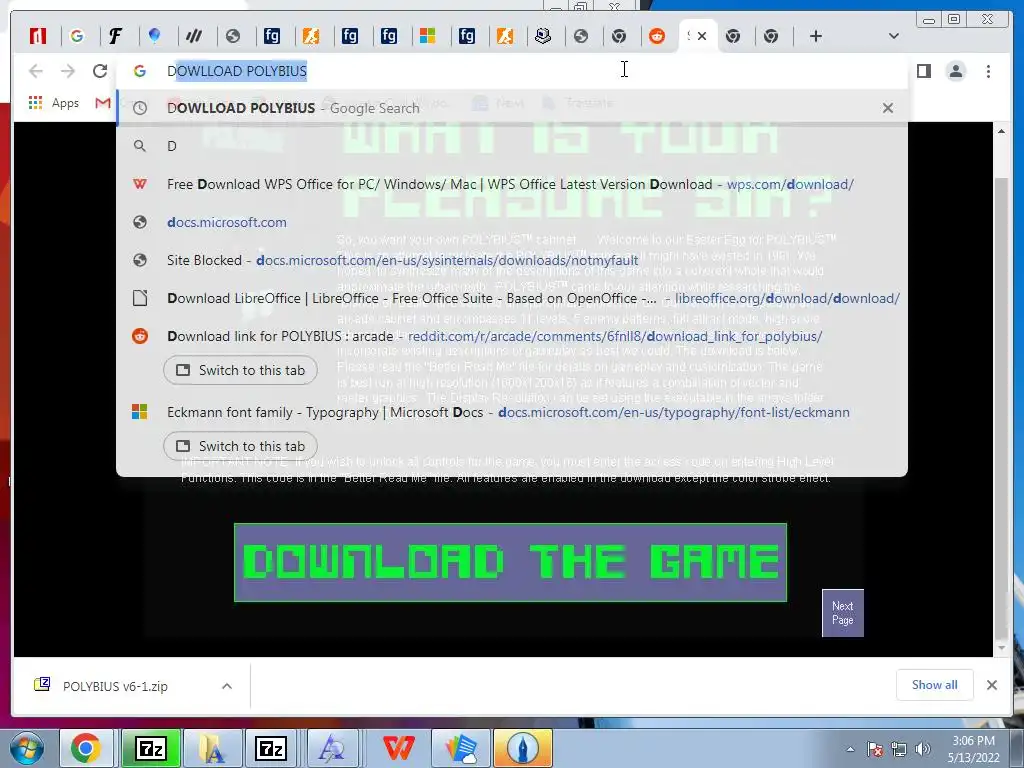Screen dimensions: 1024x768
Task: Select the docs.microsoft.com suggestion
Action: 511,222
